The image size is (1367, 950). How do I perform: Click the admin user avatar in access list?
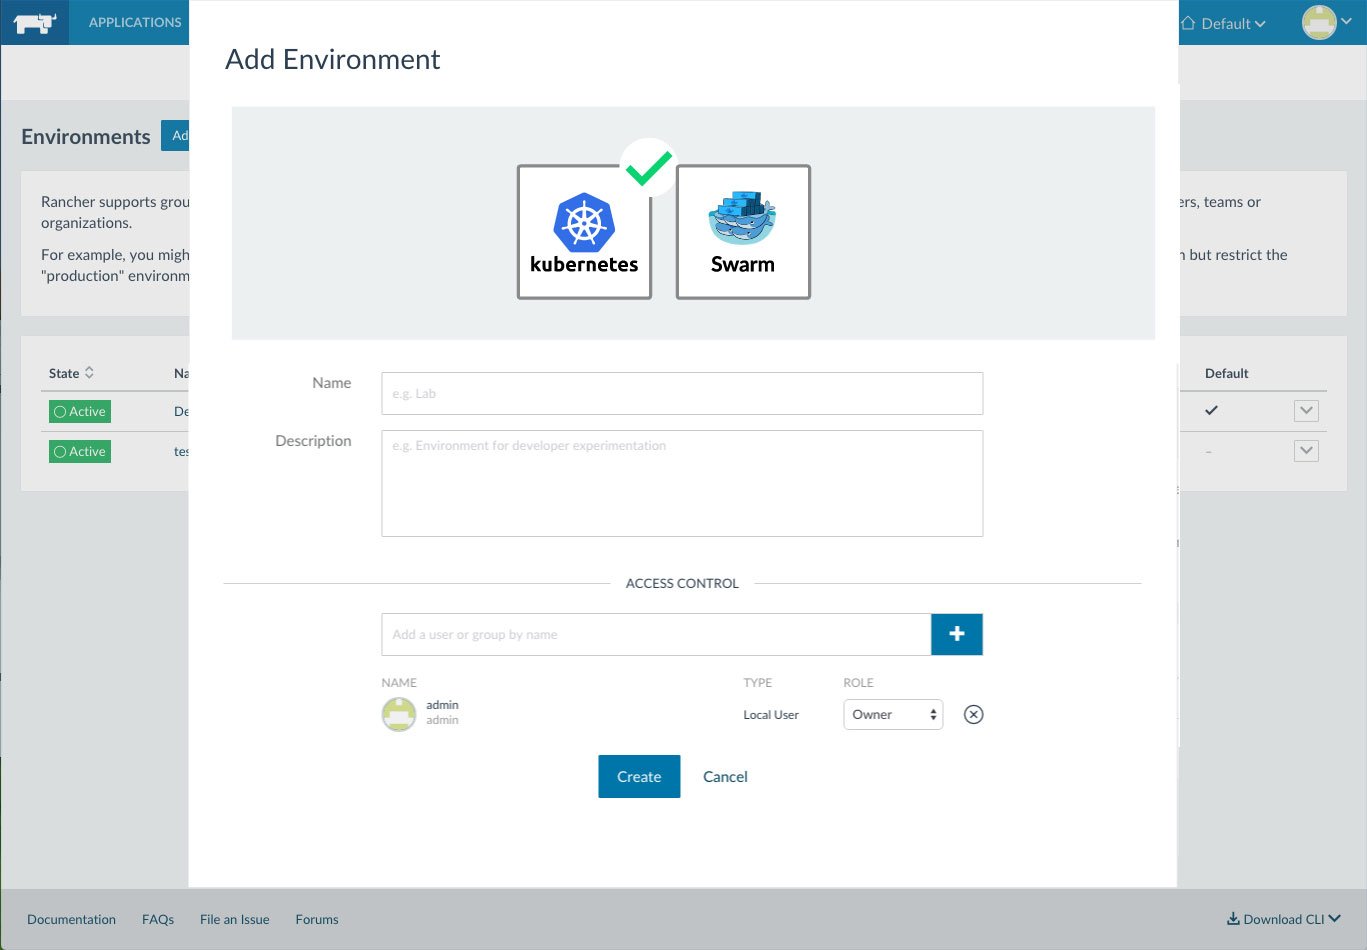click(x=398, y=714)
